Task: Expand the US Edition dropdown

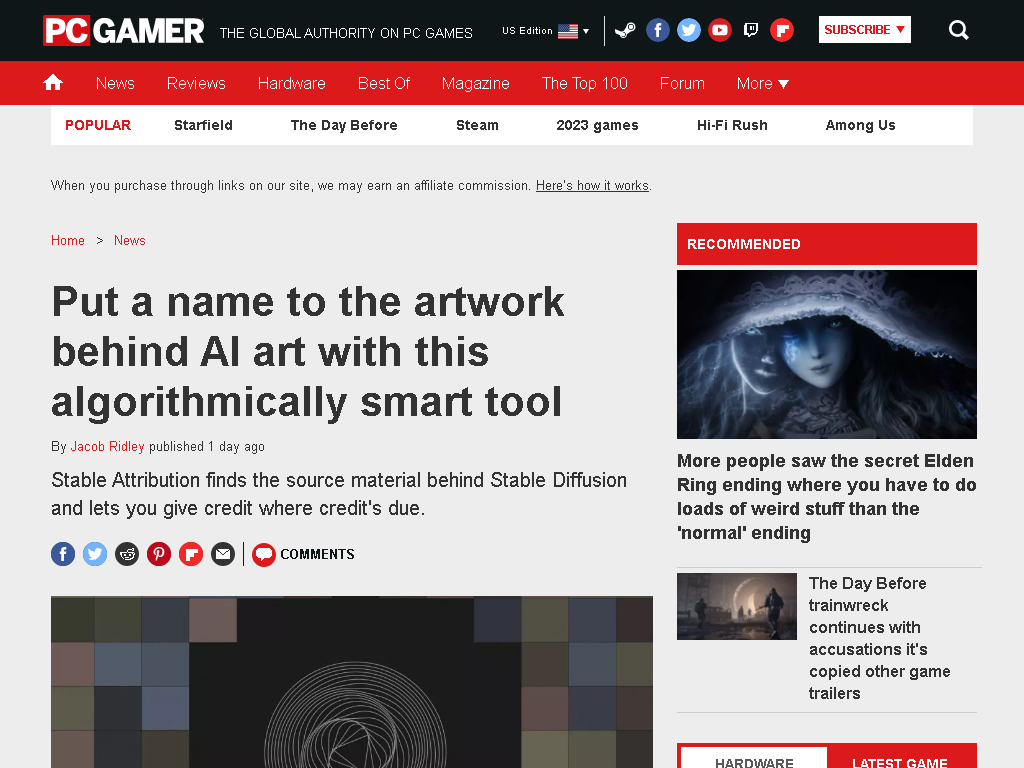Action: point(545,31)
